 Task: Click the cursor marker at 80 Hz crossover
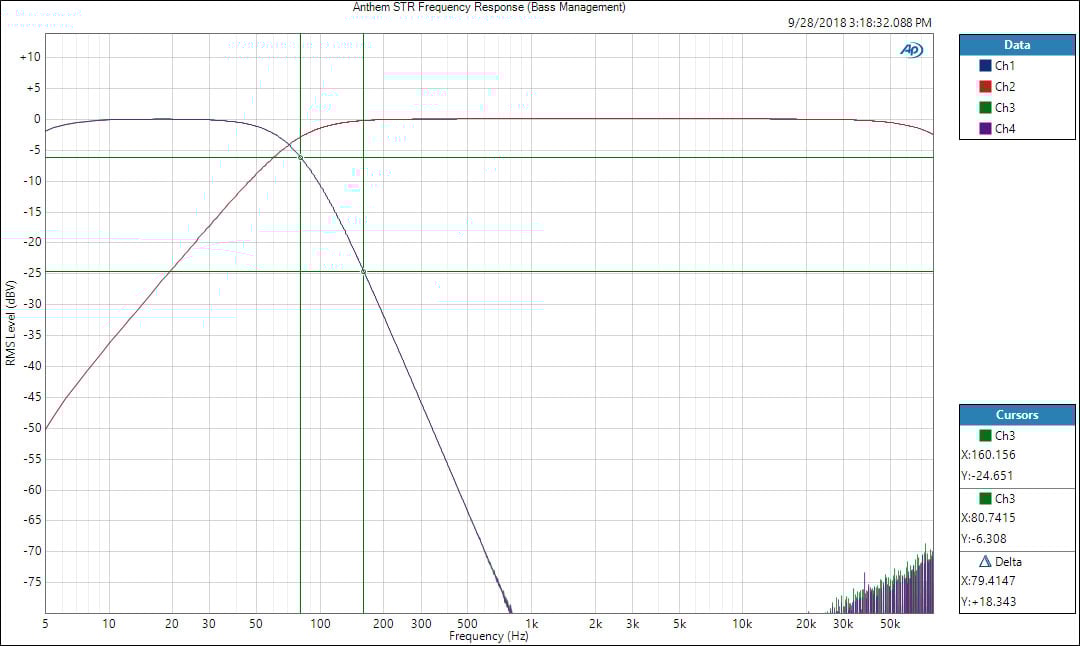pyautogui.click(x=300, y=157)
